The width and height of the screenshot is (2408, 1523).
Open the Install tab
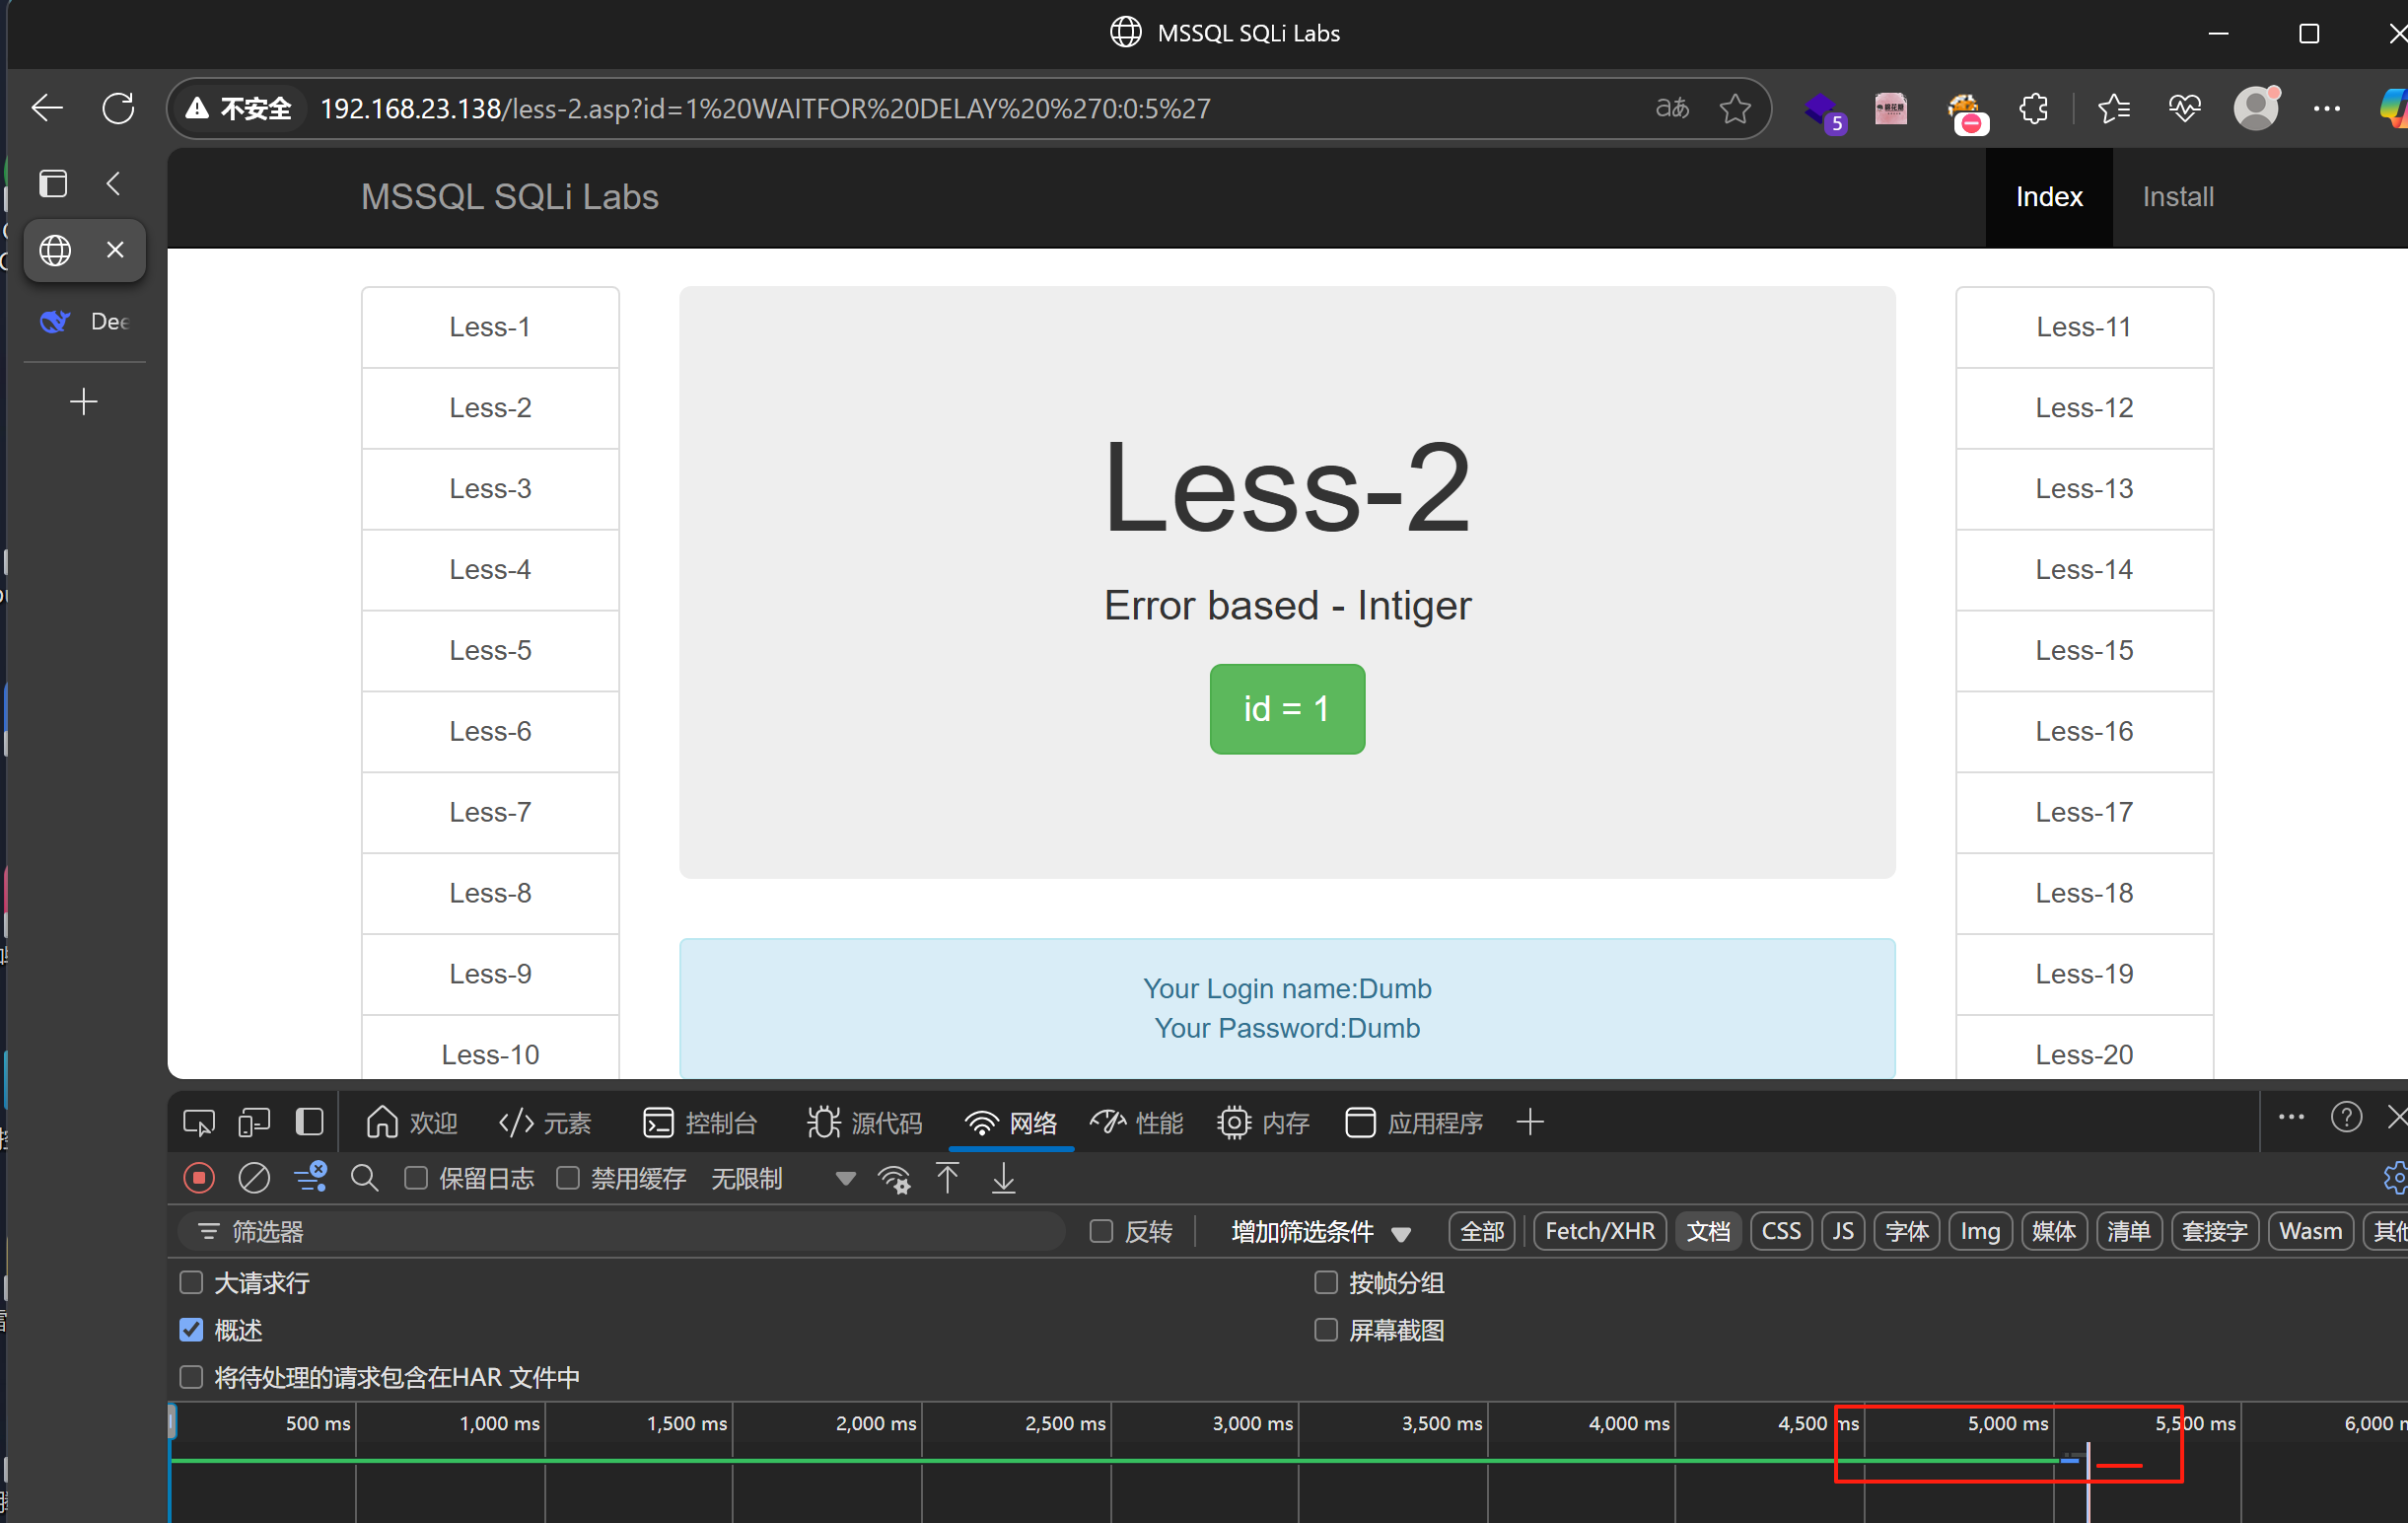click(x=2177, y=196)
